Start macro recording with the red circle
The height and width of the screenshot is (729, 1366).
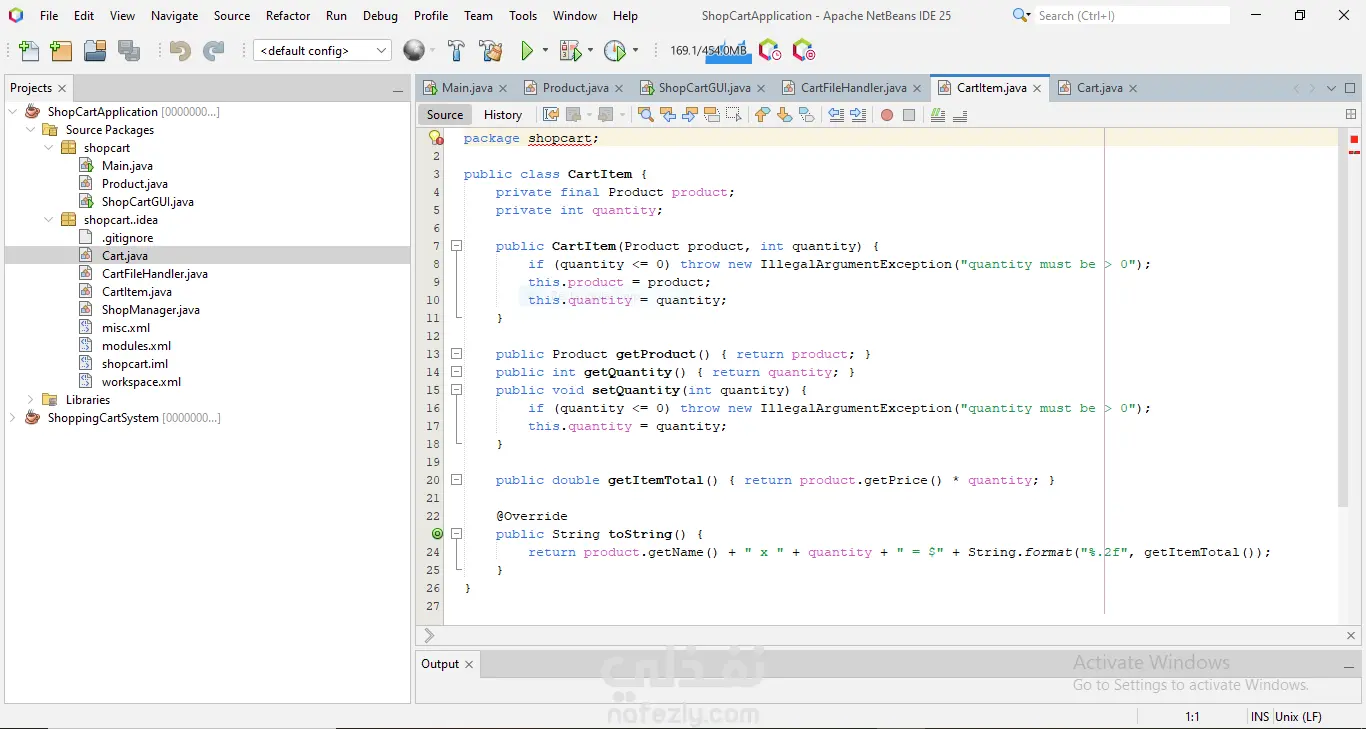(x=886, y=115)
